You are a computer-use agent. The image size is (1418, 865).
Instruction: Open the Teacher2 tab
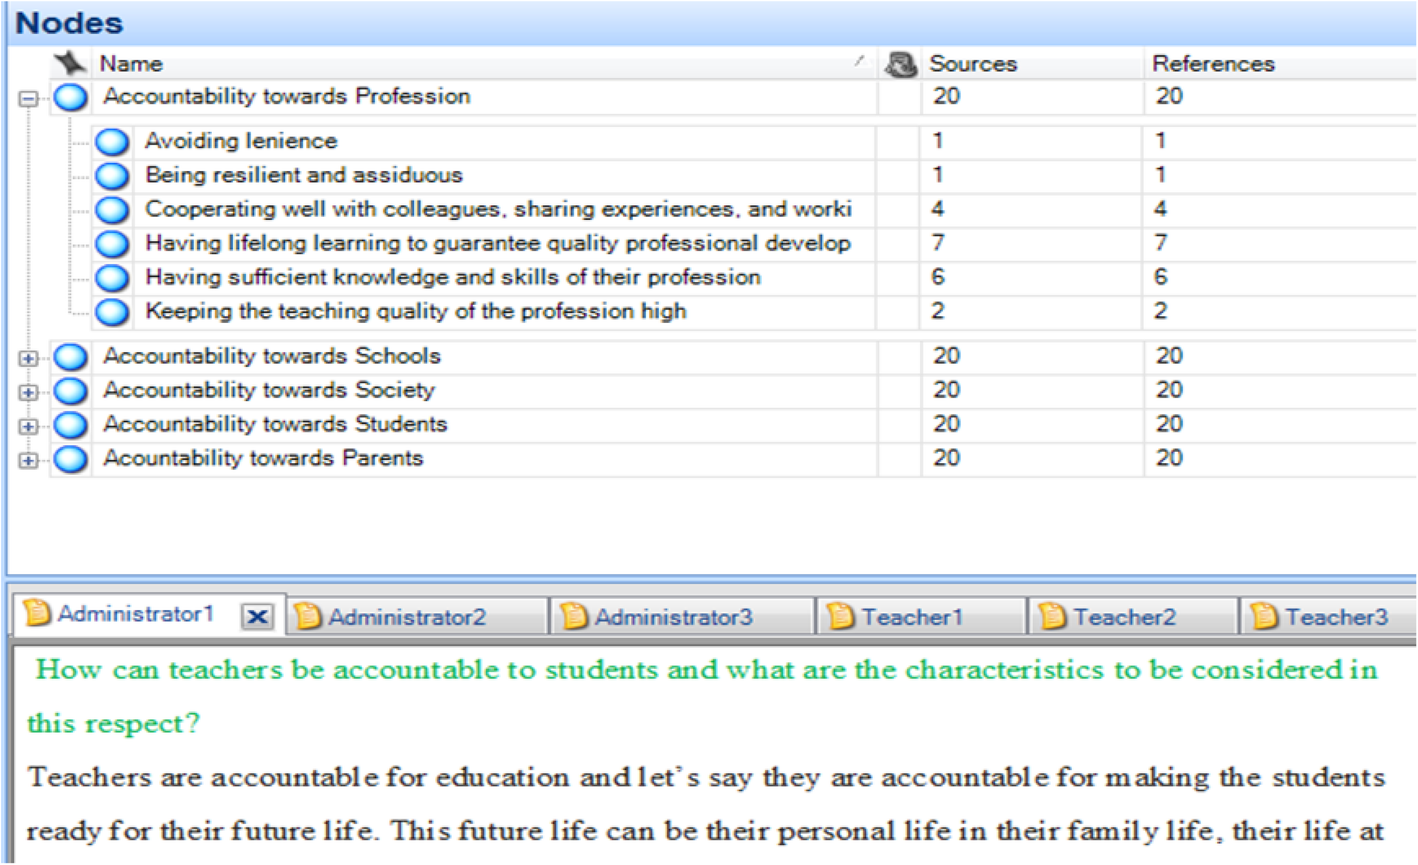tap(1124, 617)
